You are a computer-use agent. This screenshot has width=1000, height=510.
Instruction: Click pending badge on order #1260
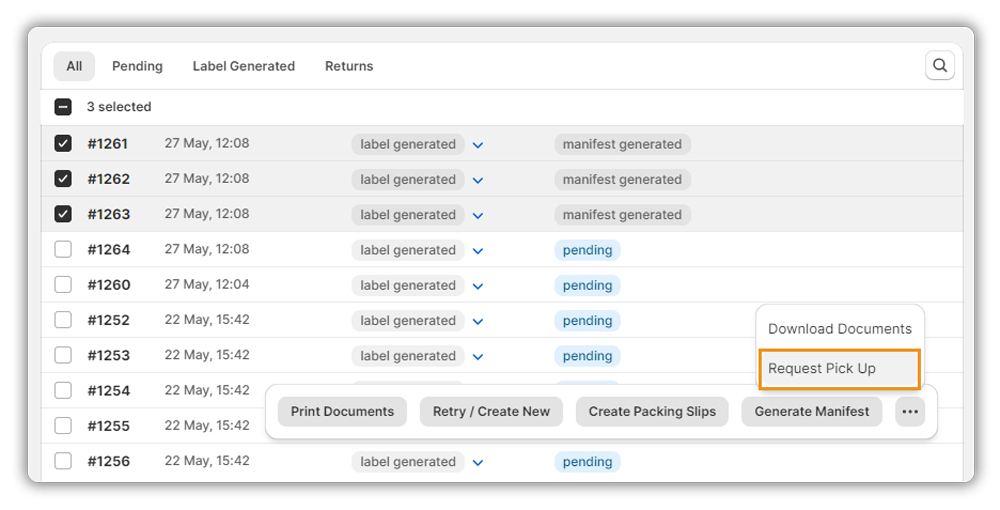[x=587, y=286]
